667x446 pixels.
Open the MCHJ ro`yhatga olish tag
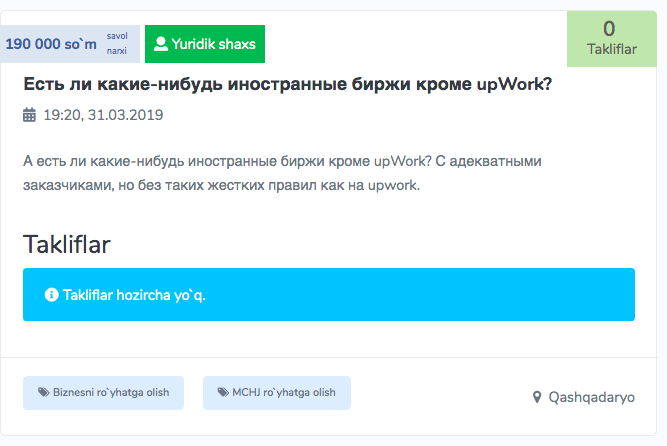277,393
